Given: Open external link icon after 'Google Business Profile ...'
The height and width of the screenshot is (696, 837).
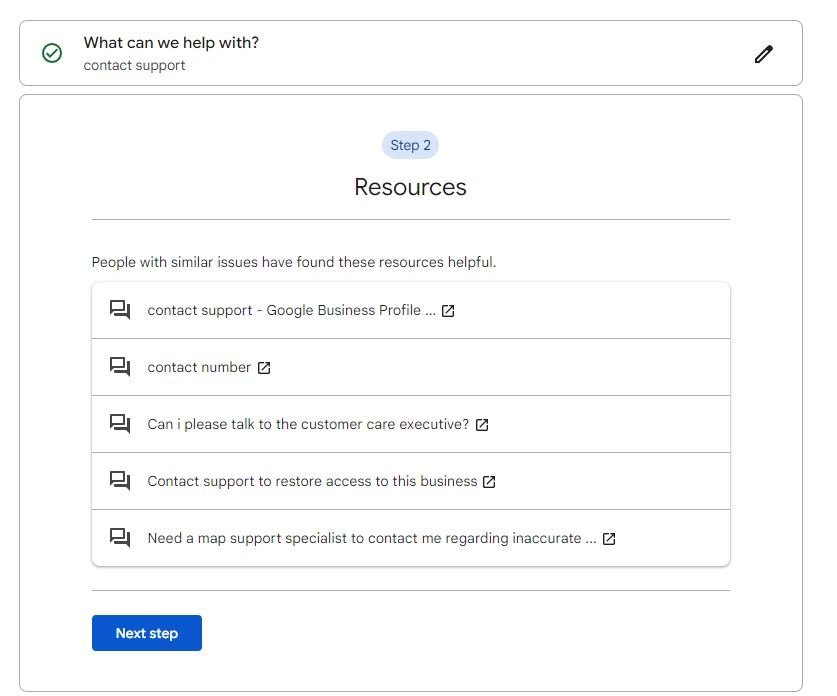Looking at the screenshot, I should [448, 311].
